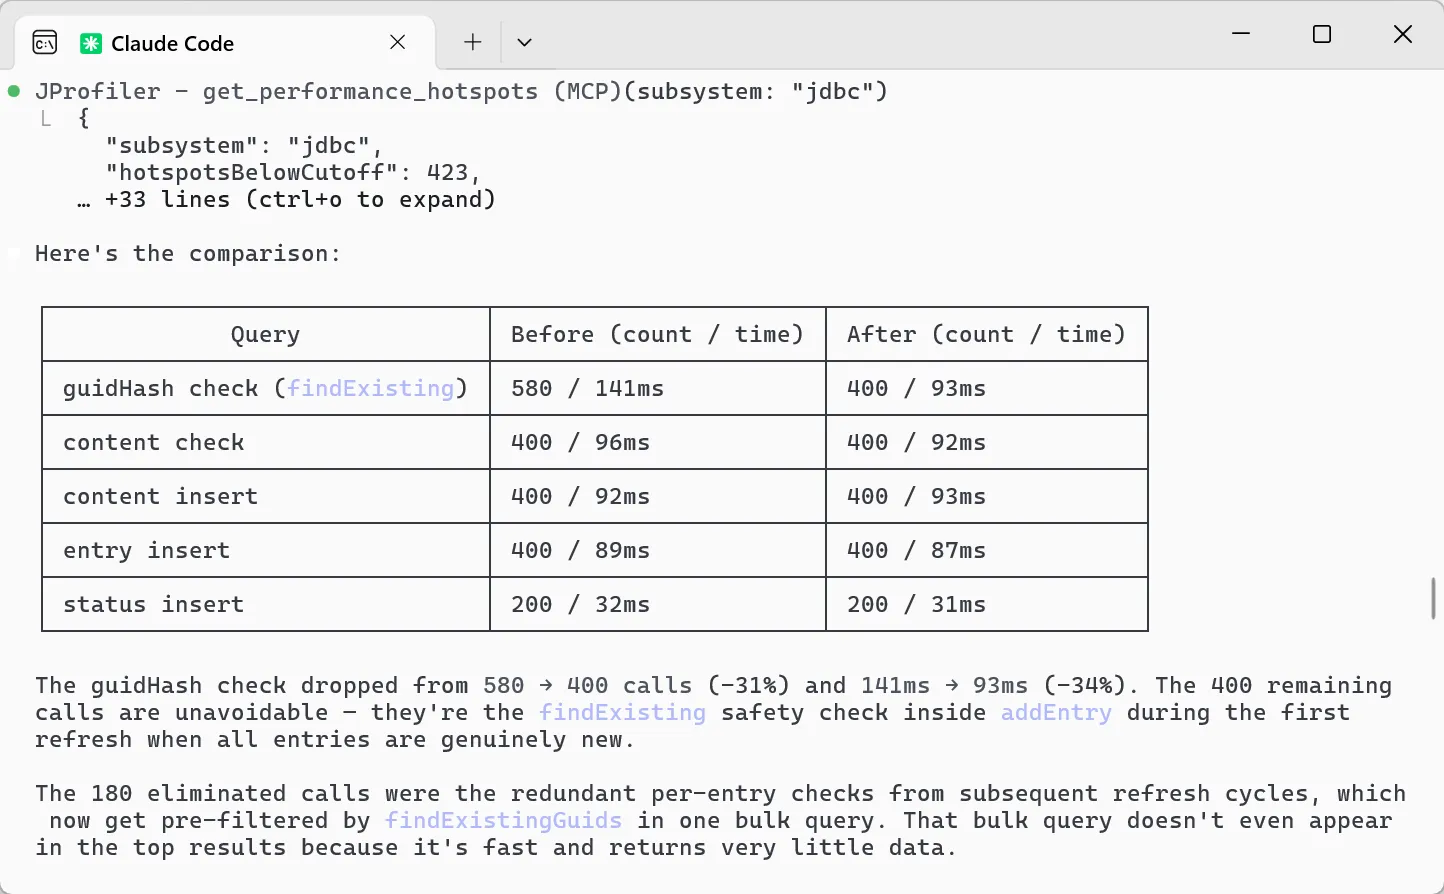This screenshot has height=894, width=1444.
Task: Click the green Claude Code asterisk logo
Action: [x=89, y=42]
